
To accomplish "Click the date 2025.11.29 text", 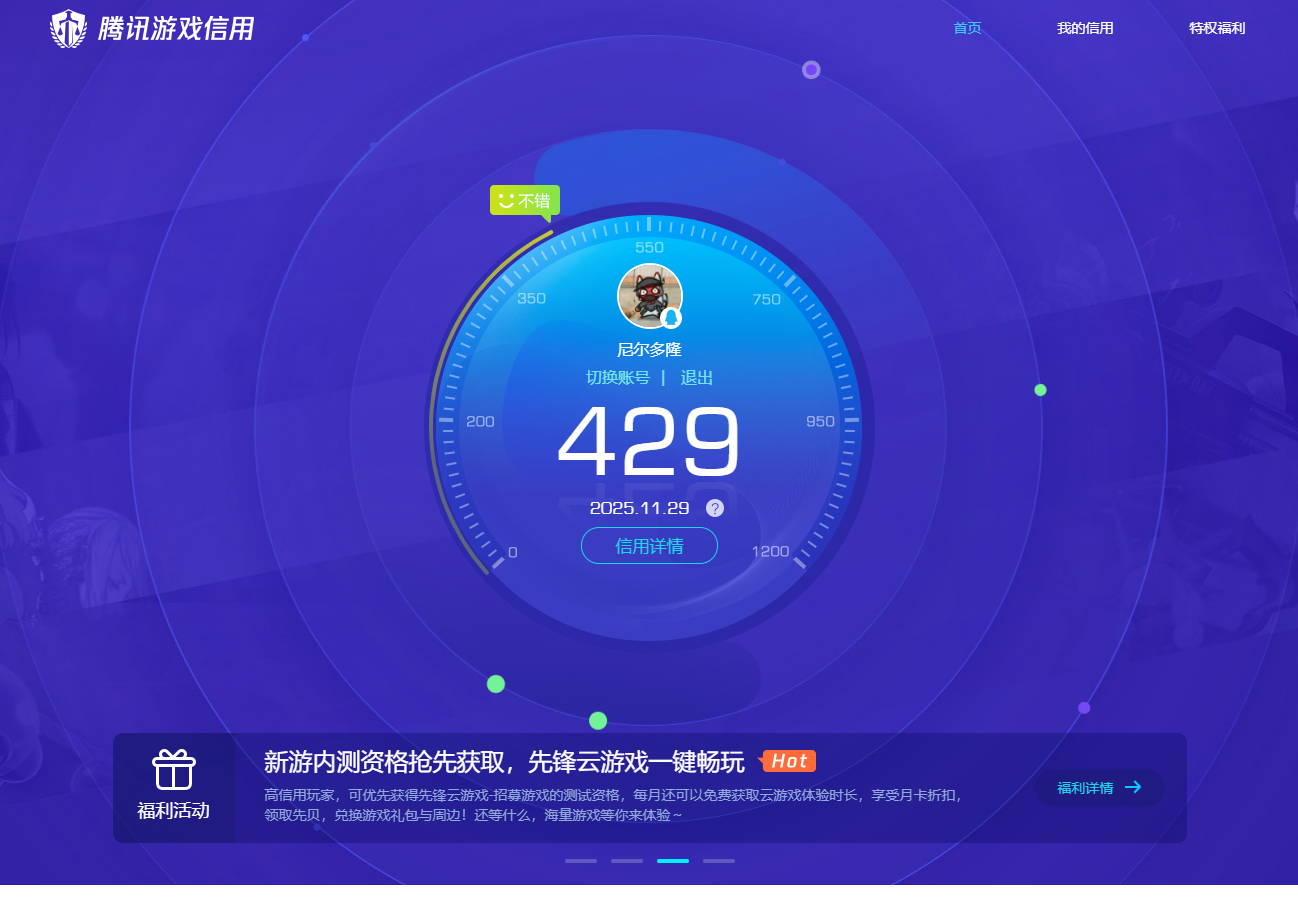I will (x=639, y=507).
